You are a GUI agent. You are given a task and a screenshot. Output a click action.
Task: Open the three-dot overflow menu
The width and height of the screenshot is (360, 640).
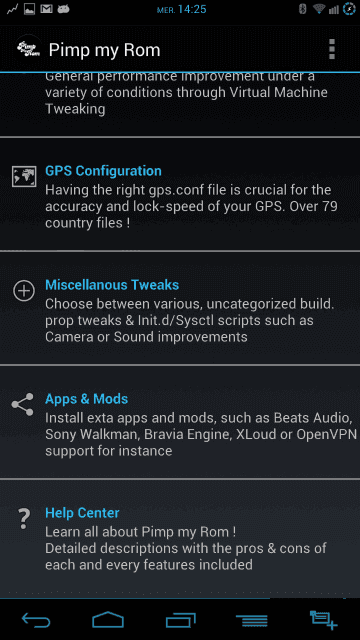(331, 49)
